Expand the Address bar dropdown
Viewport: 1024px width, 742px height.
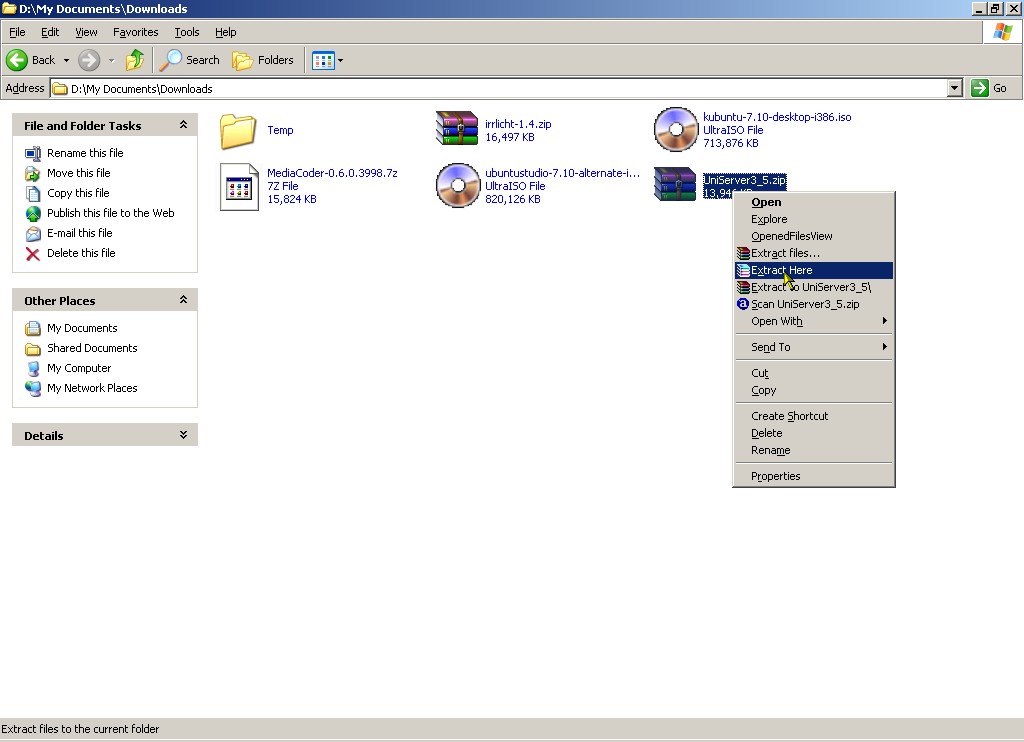(x=955, y=88)
